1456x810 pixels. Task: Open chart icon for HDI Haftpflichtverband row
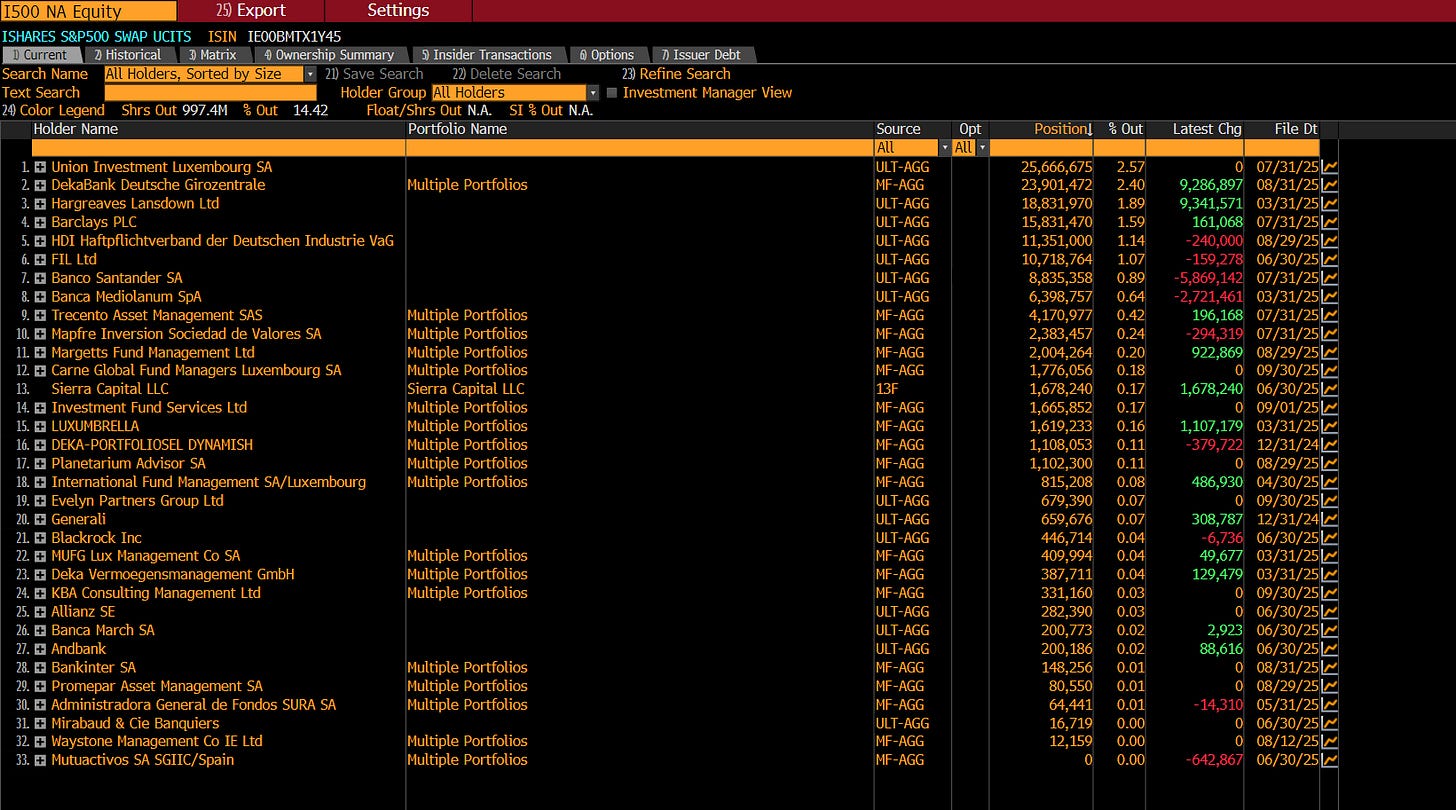tap(1330, 241)
